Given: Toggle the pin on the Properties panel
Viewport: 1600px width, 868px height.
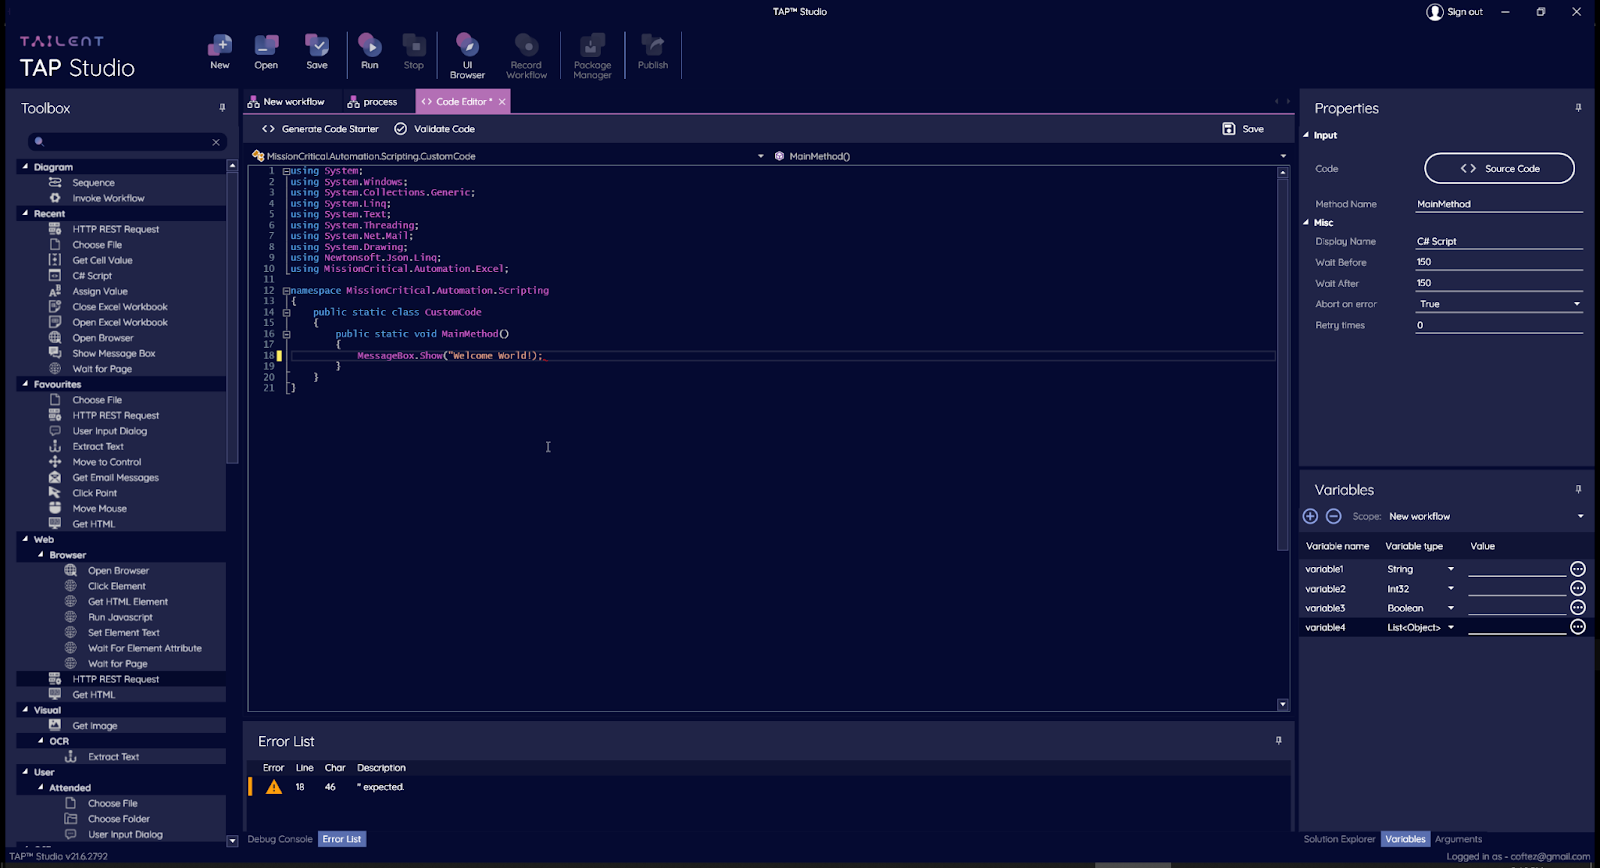Looking at the screenshot, I should 1578,108.
